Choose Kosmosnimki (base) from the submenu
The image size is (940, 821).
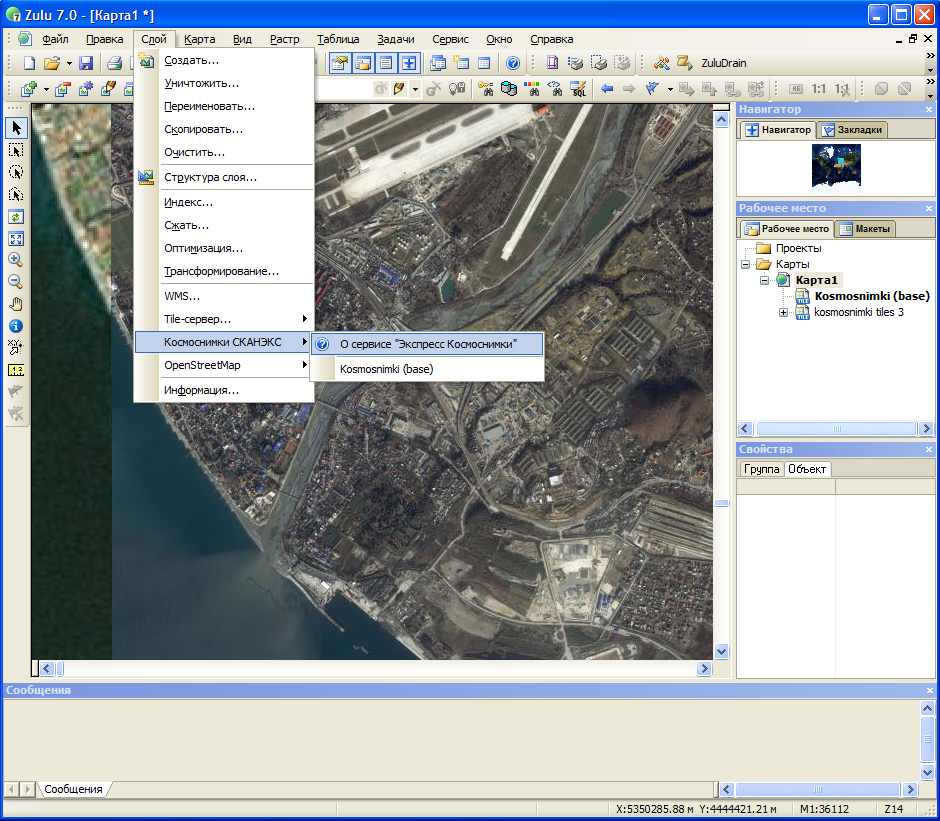click(x=386, y=369)
